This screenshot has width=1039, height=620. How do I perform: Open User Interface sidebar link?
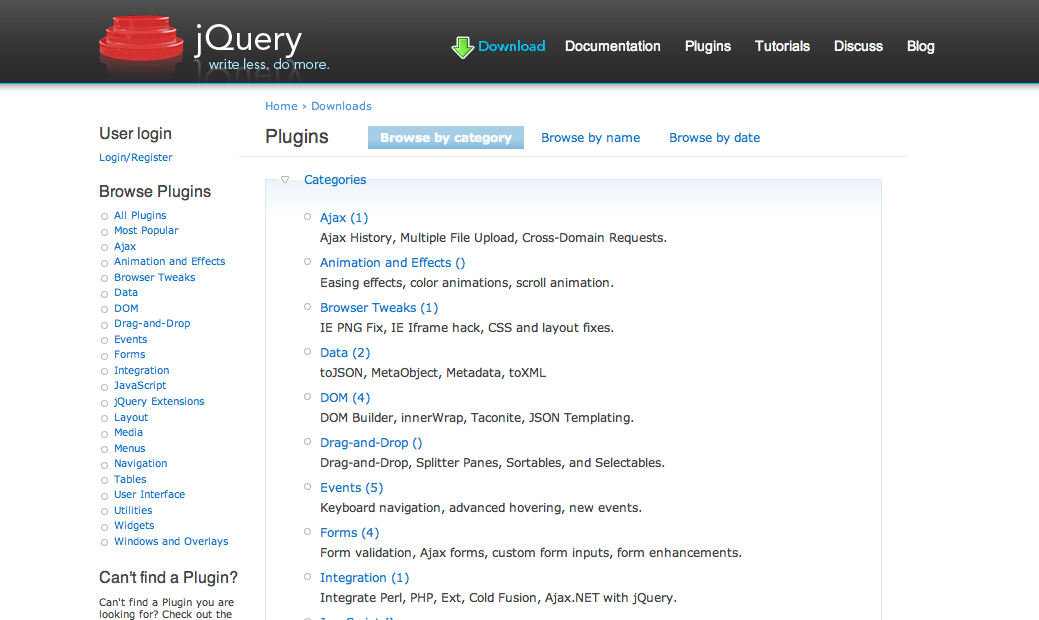pyautogui.click(x=149, y=495)
